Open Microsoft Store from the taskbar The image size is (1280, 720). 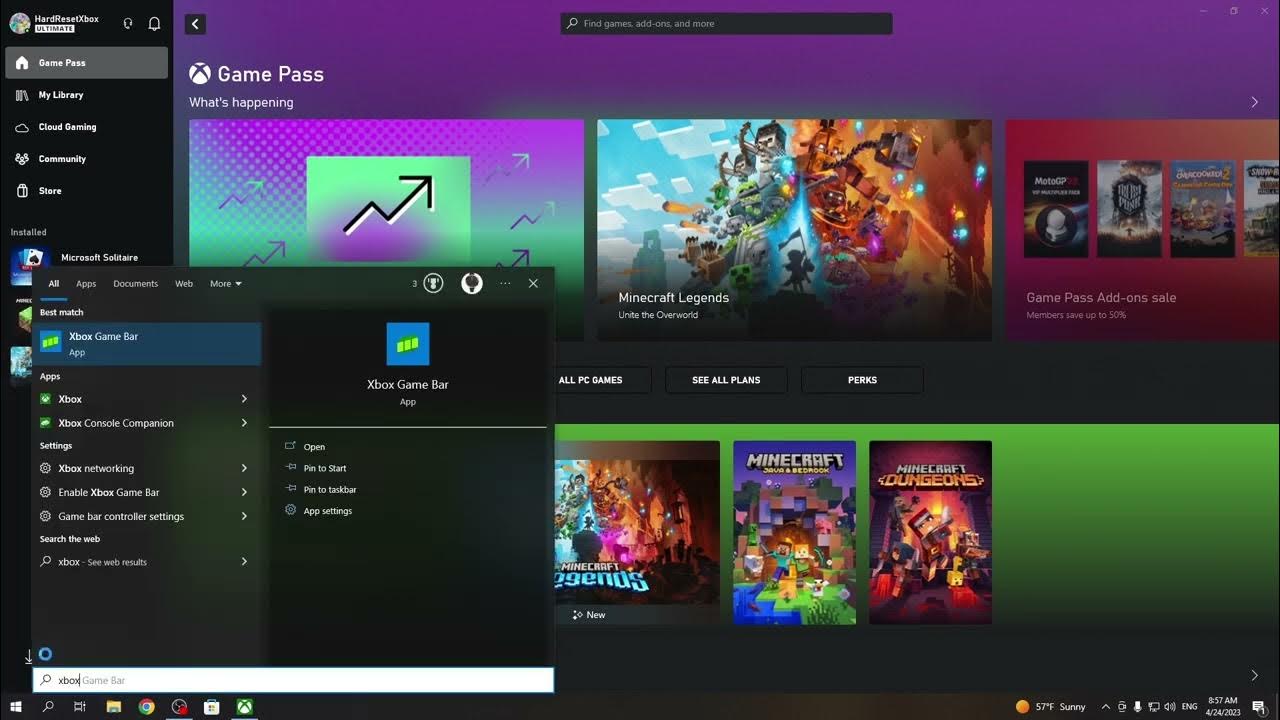(211, 707)
